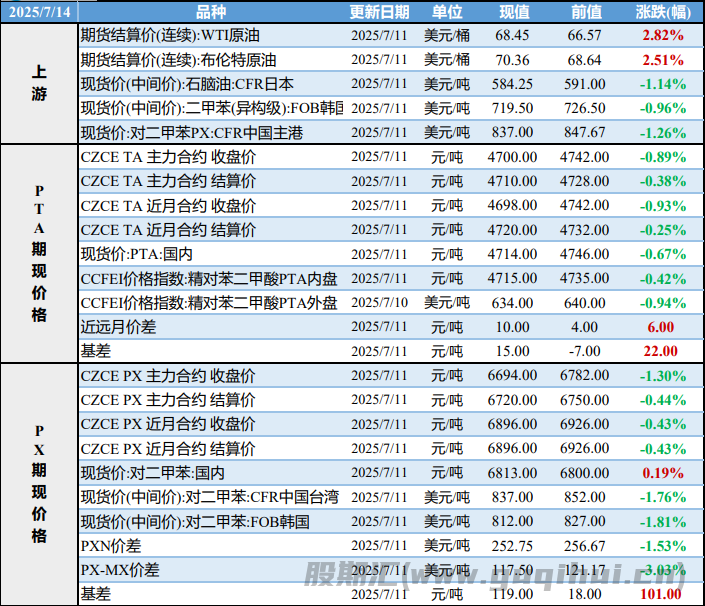This screenshot has width=705, height=606.
Task: Click the 品种 column header
Action: click(210, 12)
